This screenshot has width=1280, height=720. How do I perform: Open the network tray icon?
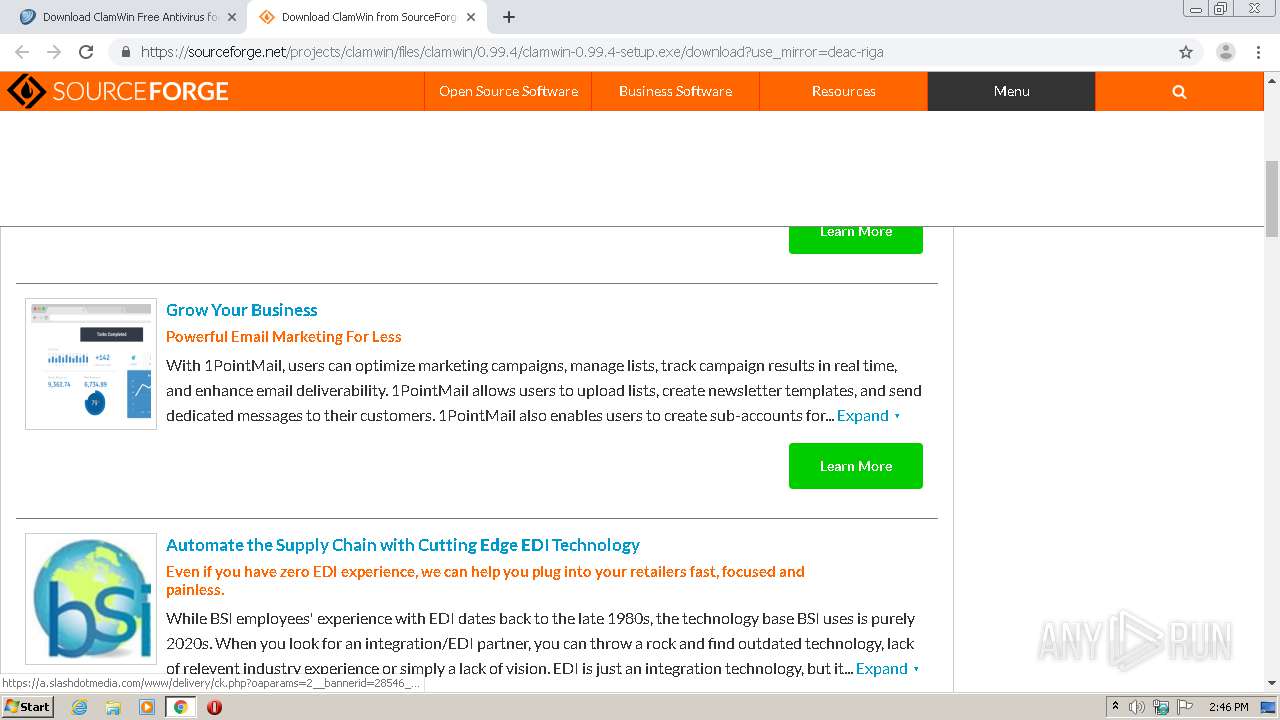pos(1161,707)
